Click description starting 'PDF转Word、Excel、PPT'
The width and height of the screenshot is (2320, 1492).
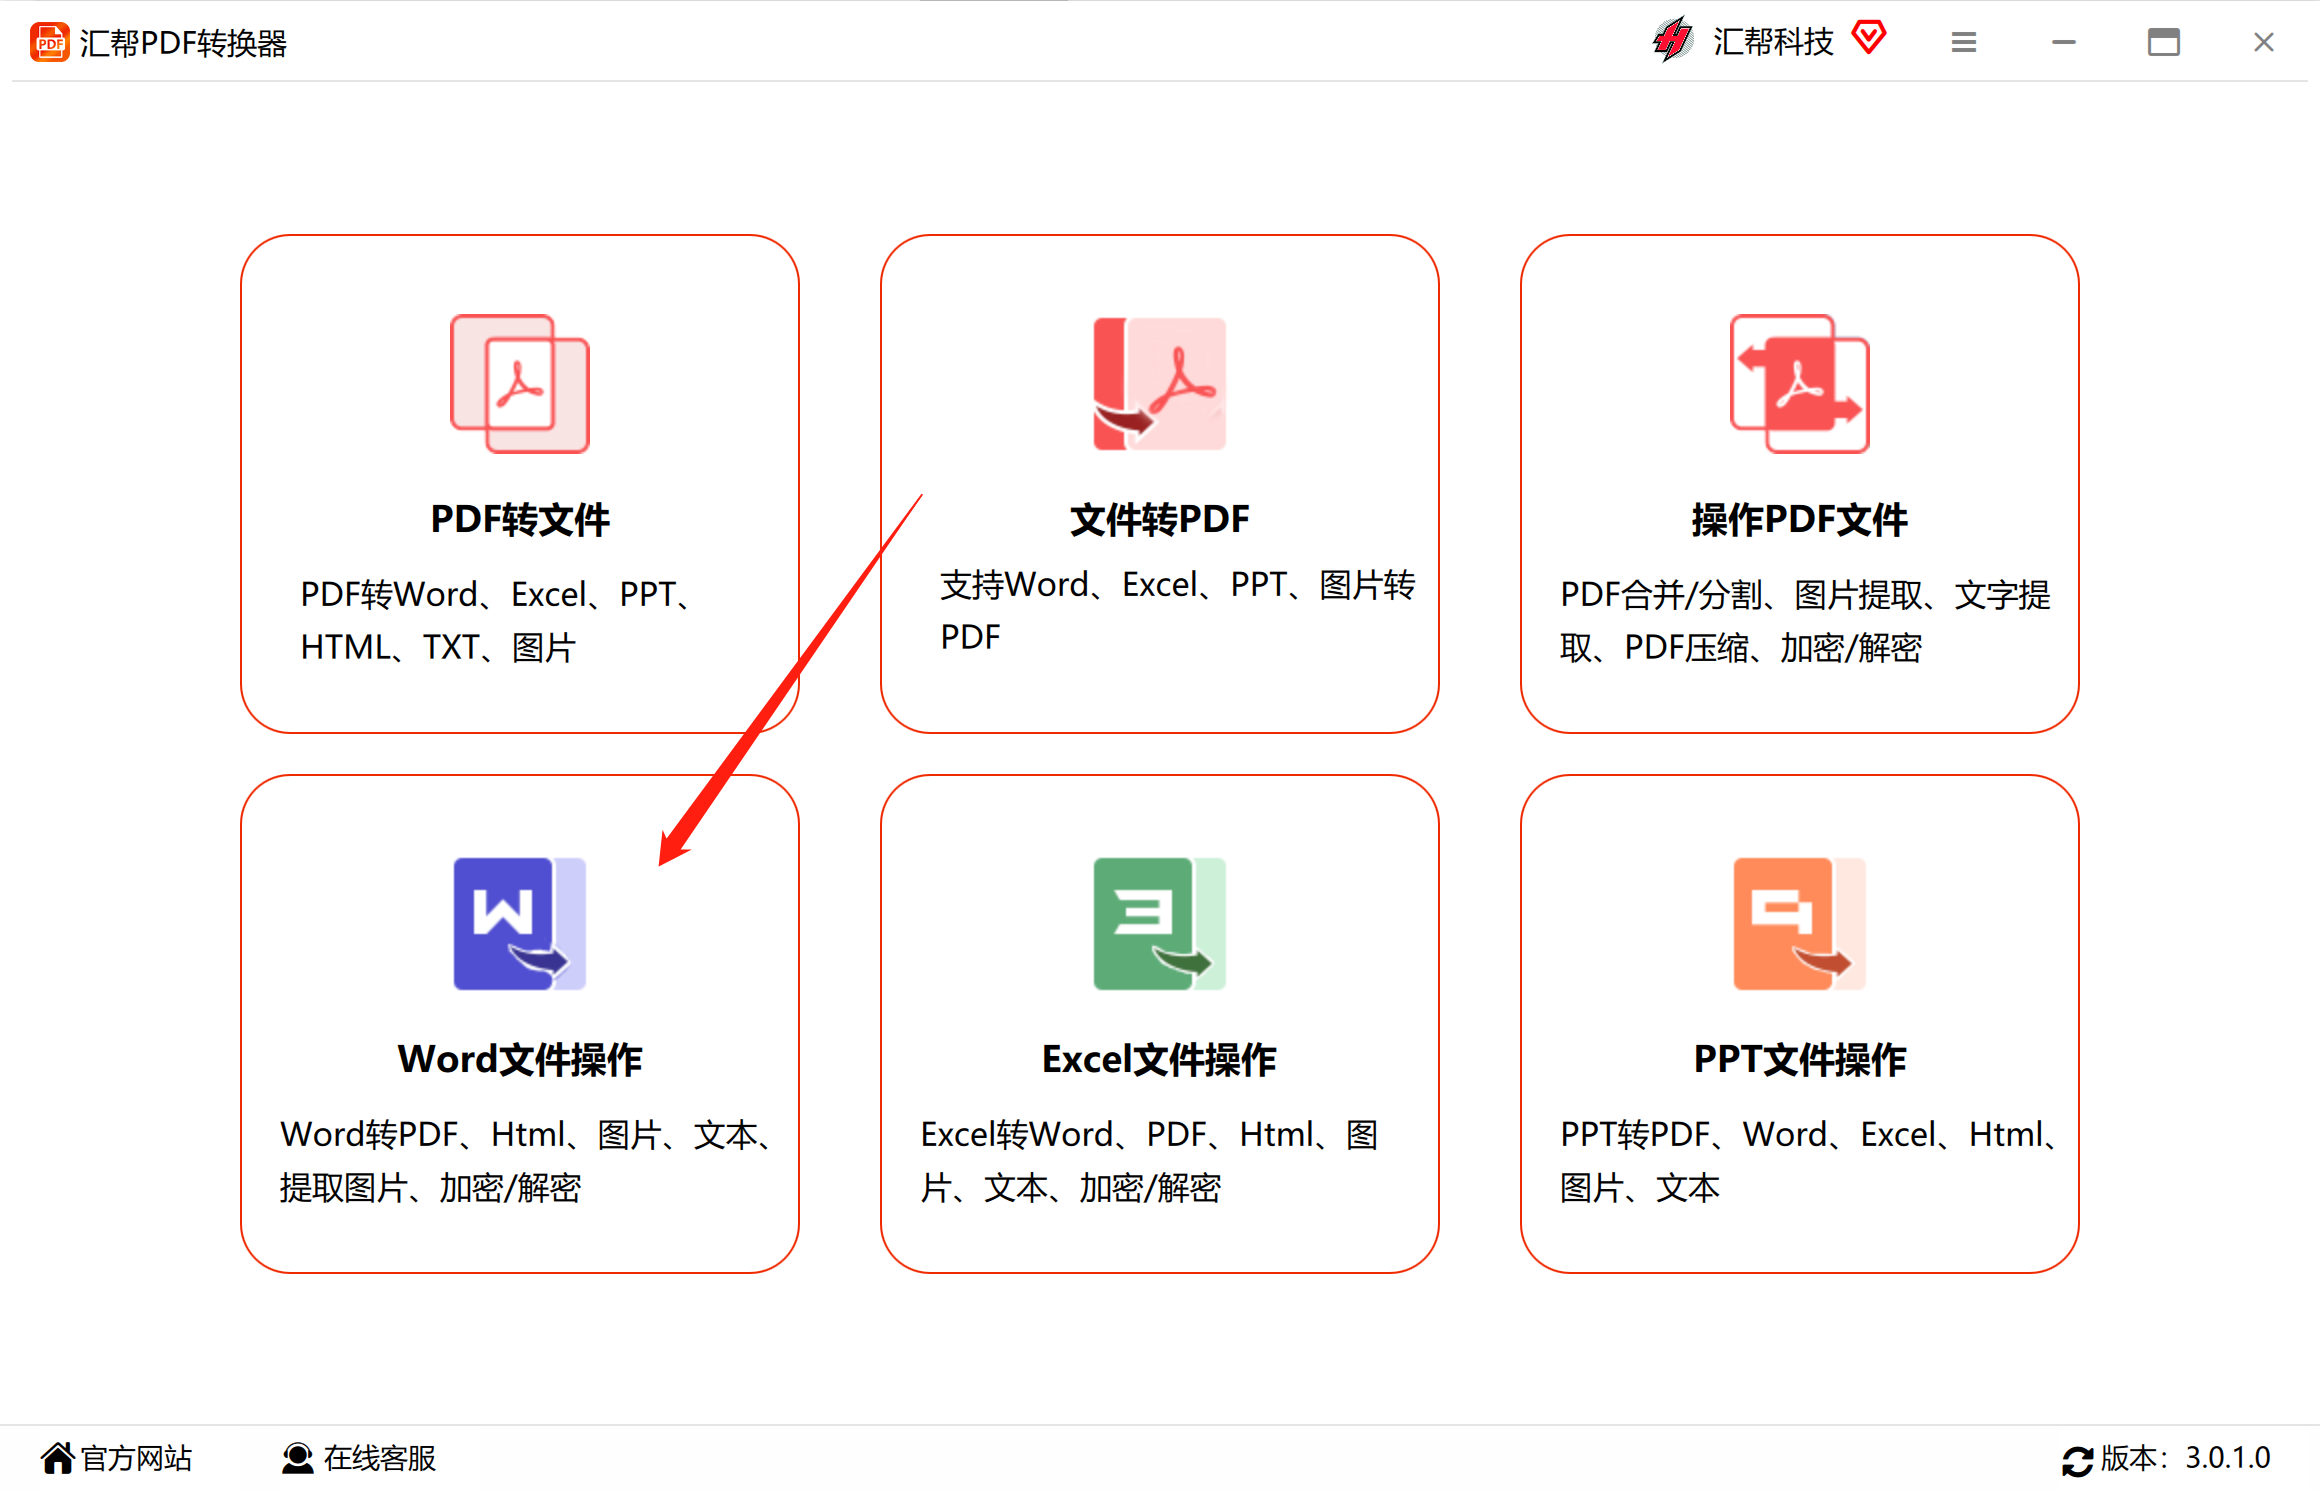[499, 621]
